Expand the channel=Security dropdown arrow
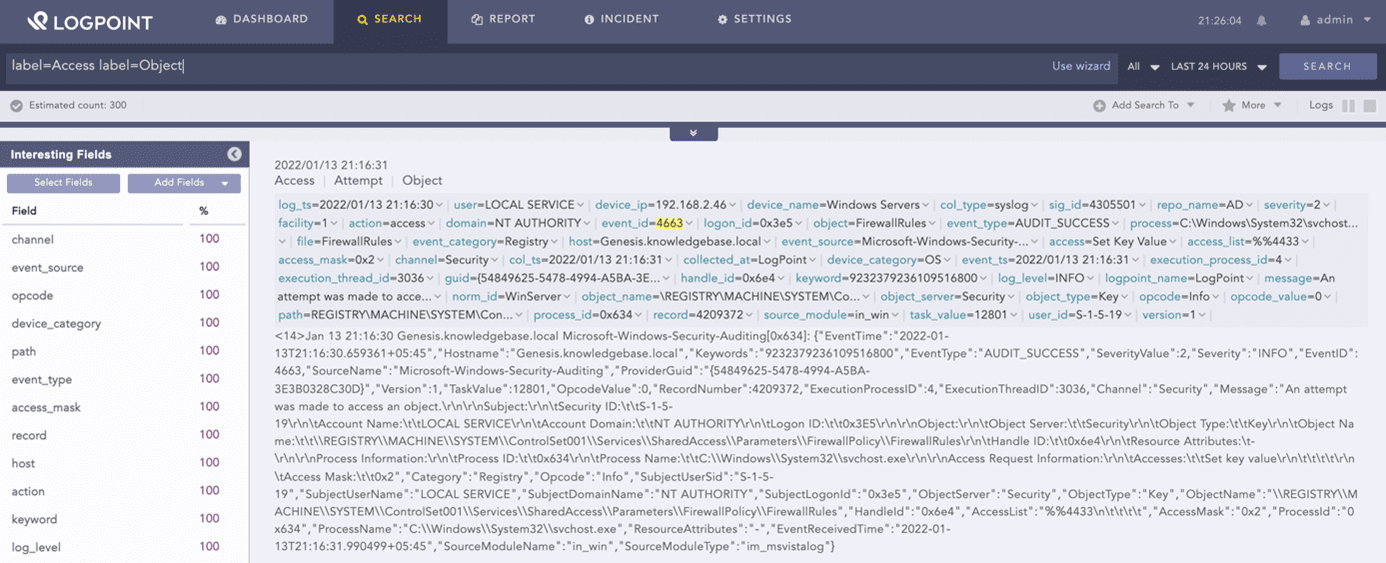The image size is (1386, 563). 496,260
